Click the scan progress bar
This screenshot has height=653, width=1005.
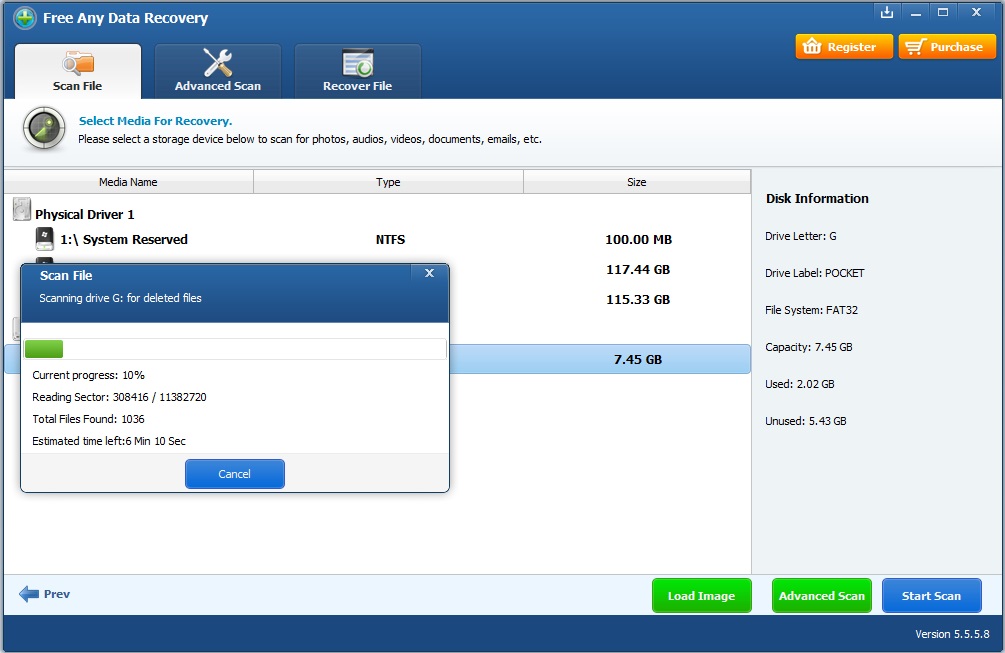[x=235, y=348]
